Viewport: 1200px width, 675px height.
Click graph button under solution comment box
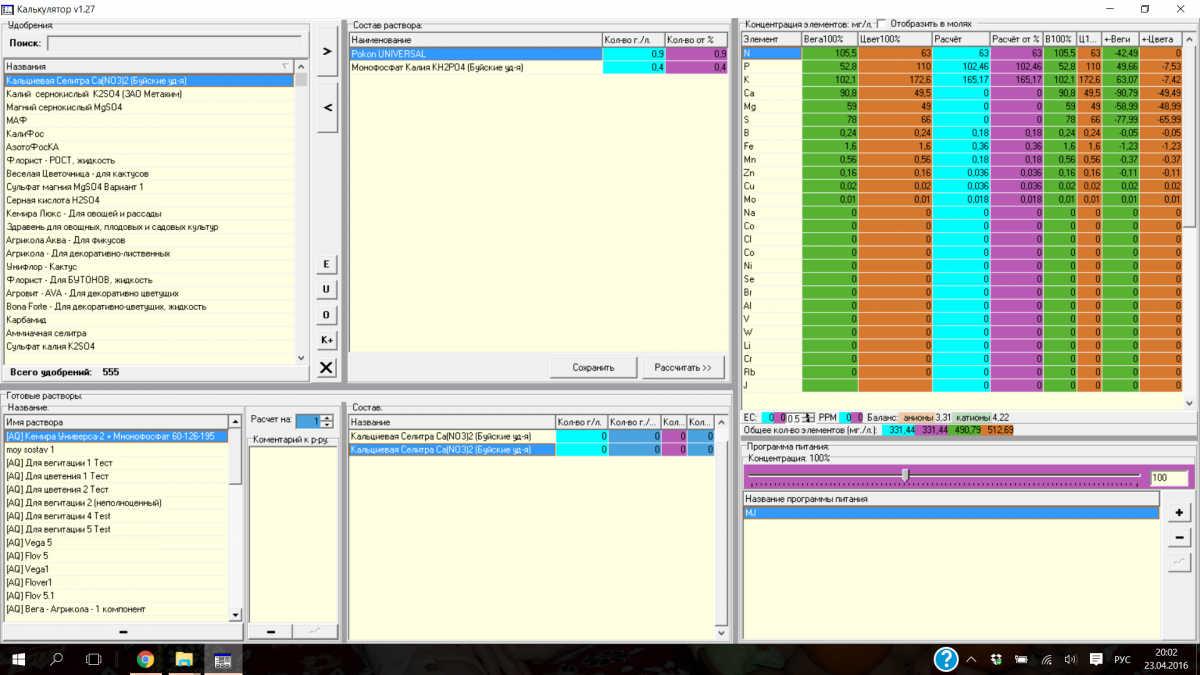tap(315, 632)
